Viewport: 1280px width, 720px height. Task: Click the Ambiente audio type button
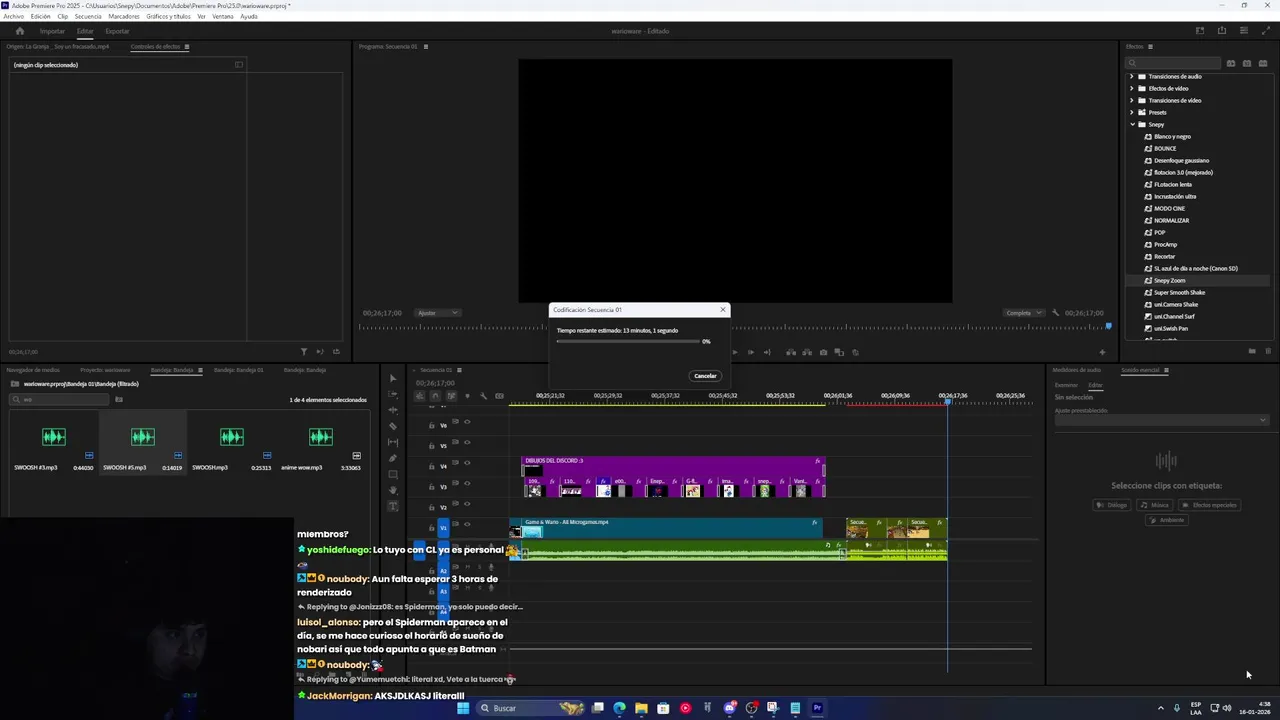pyautogui.click(x=1166, y=520)
